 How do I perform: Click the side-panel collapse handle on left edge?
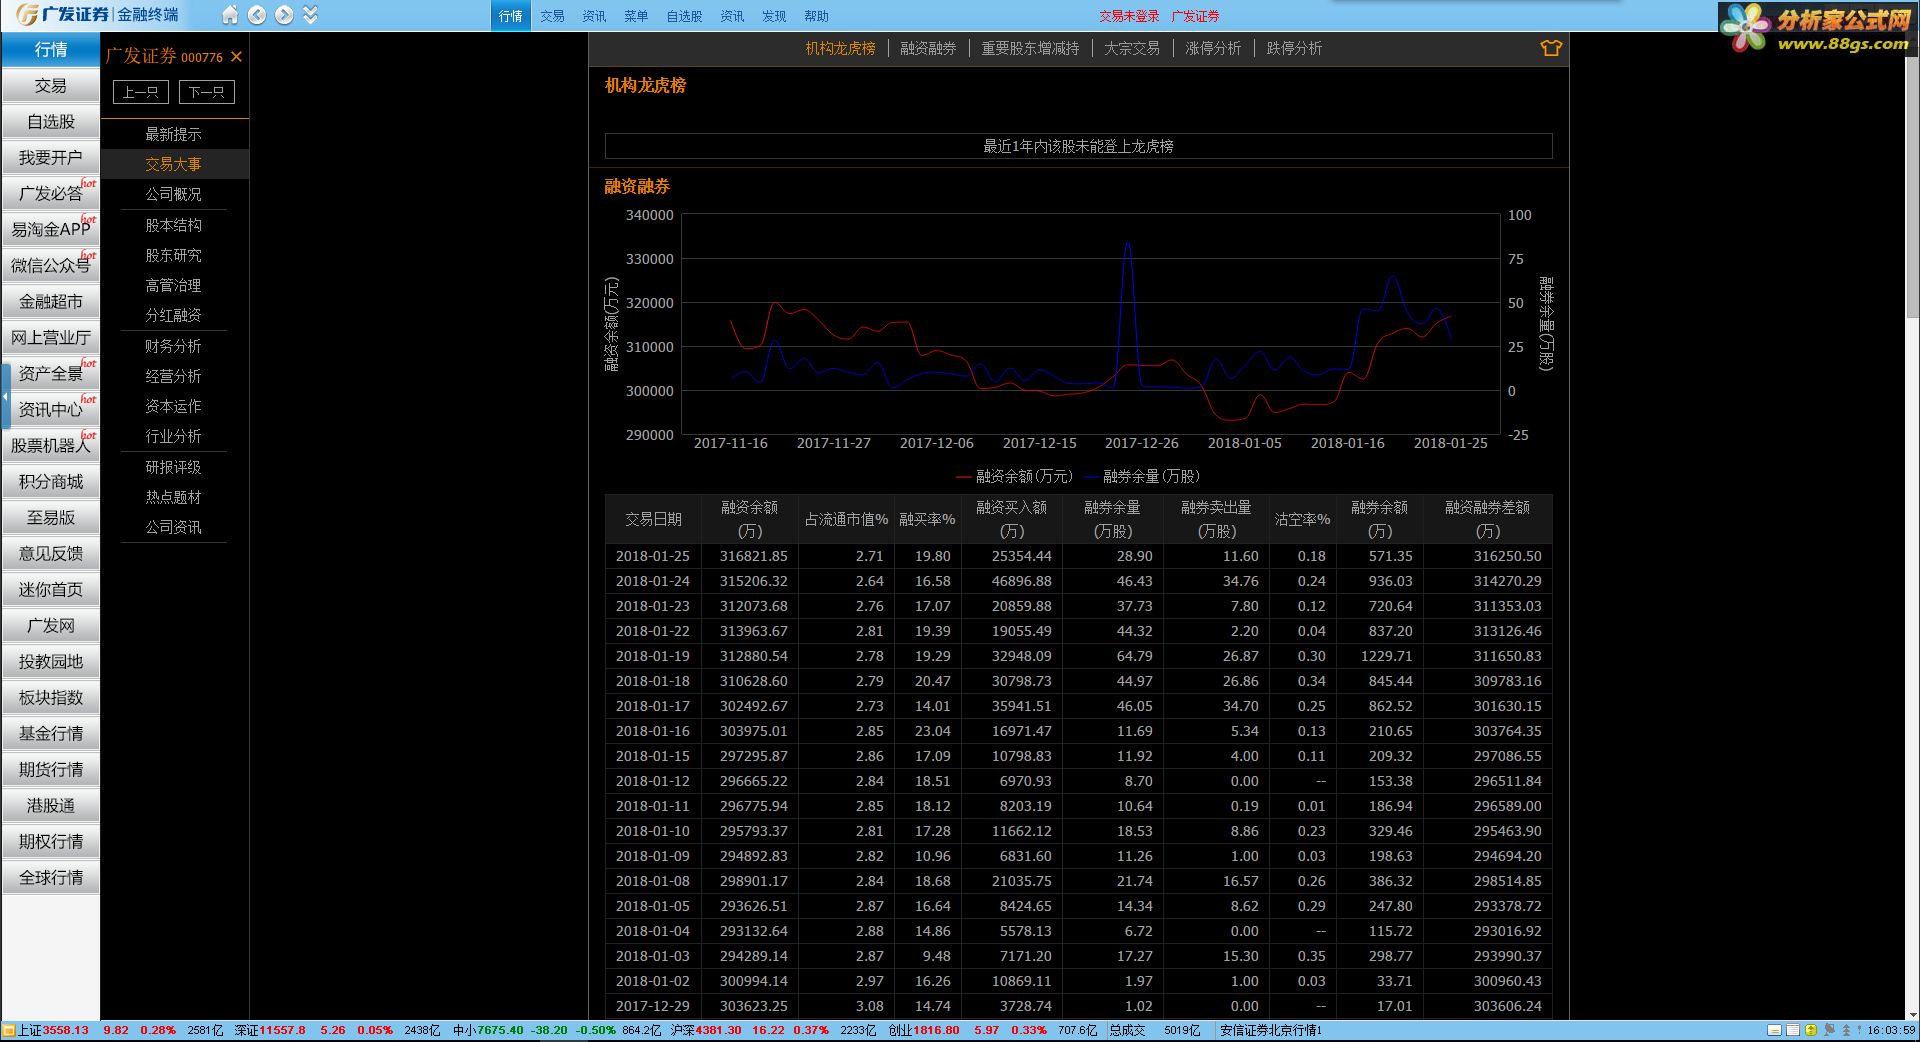(x=5, y=396)
